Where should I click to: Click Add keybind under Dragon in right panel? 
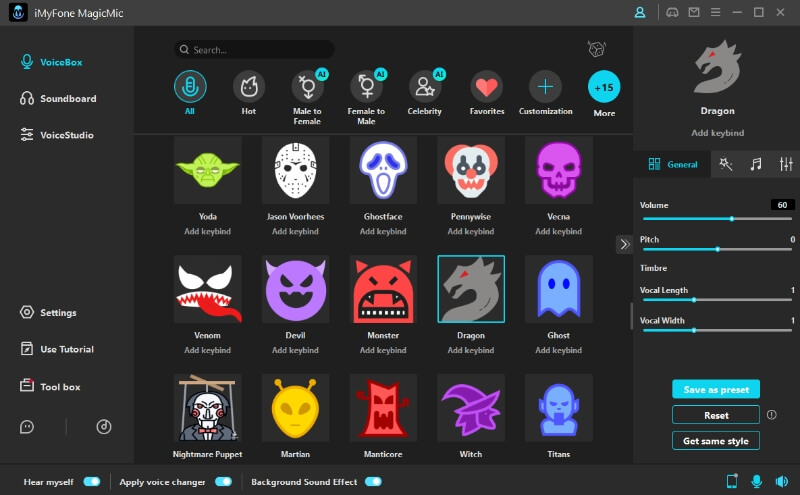click(x=717, y=133)
